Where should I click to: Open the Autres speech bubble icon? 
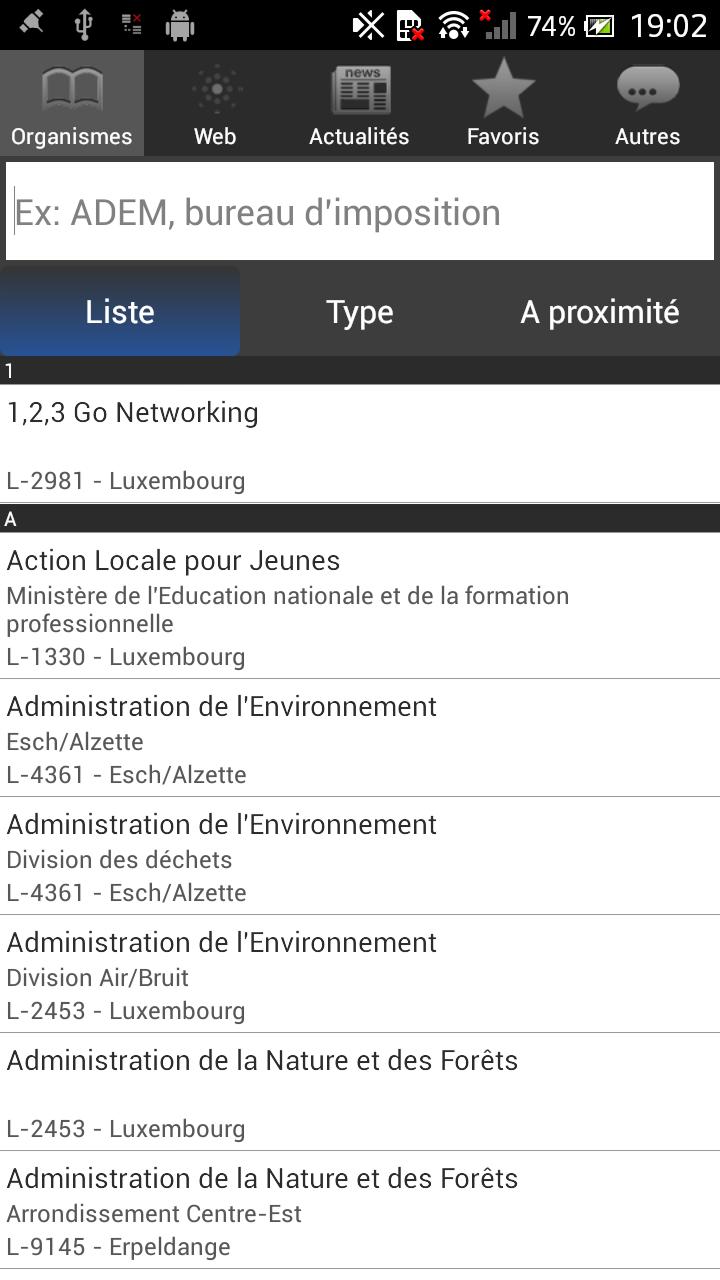coord(647,90)
